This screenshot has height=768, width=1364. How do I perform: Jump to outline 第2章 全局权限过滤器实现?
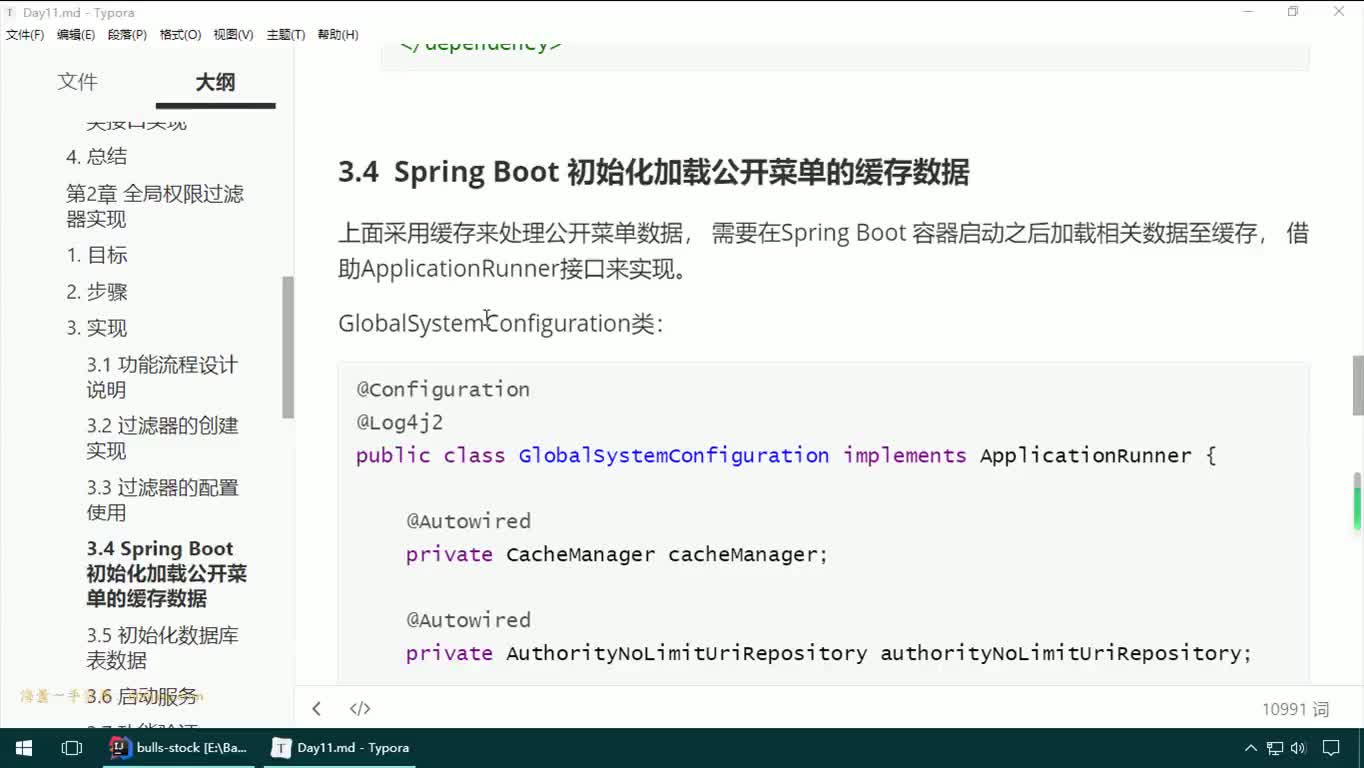155,206
